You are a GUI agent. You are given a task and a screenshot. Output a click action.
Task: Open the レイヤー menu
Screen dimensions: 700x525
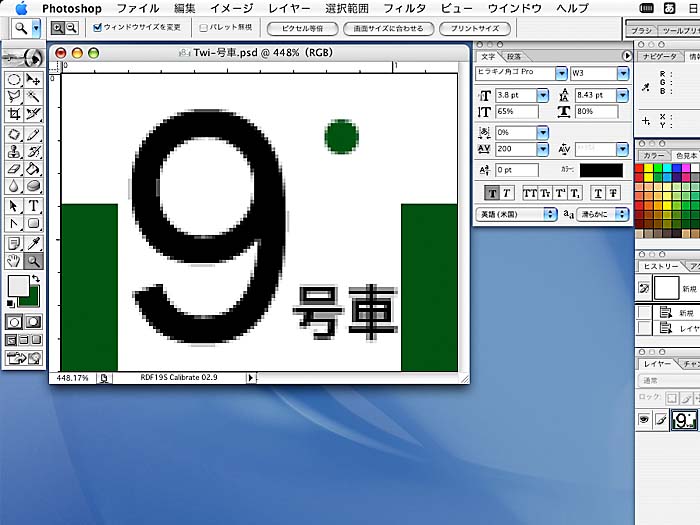point(289,8)
